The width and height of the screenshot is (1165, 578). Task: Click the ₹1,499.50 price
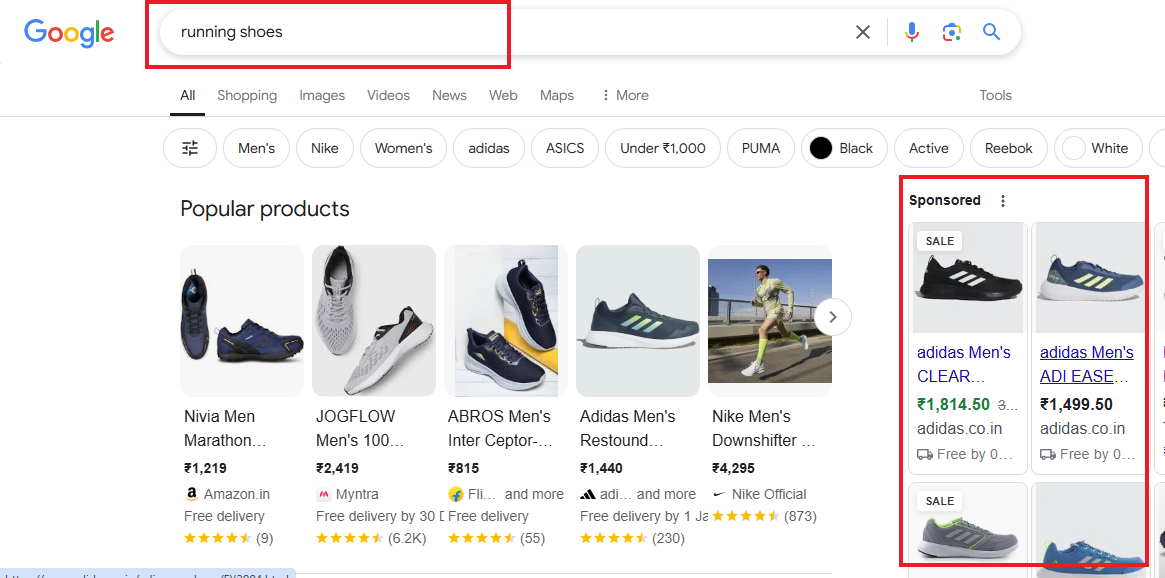1076,405
